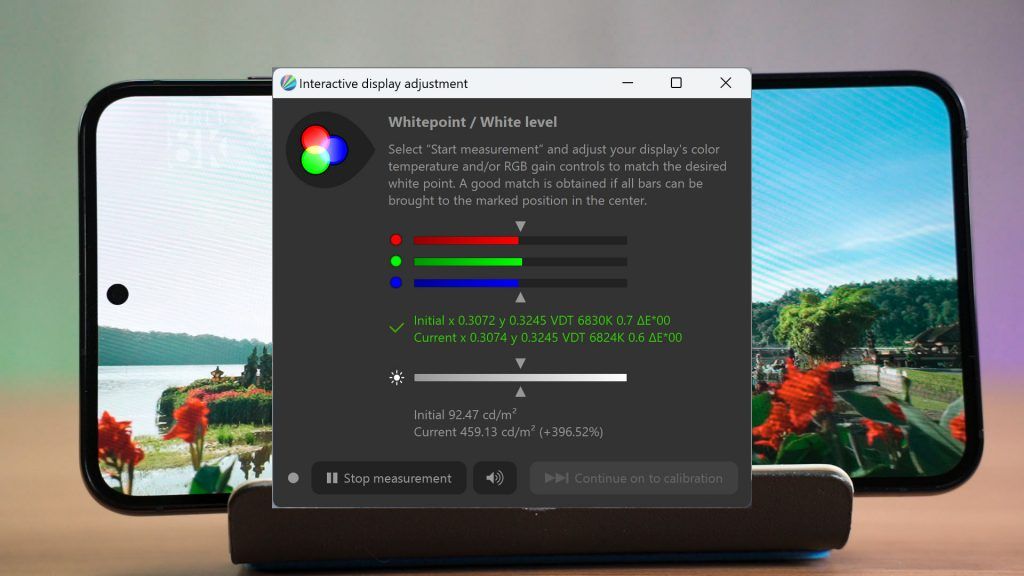
Task: Click the DisplayCAL app icon in title bar
Action: click(x=288, y=83)
